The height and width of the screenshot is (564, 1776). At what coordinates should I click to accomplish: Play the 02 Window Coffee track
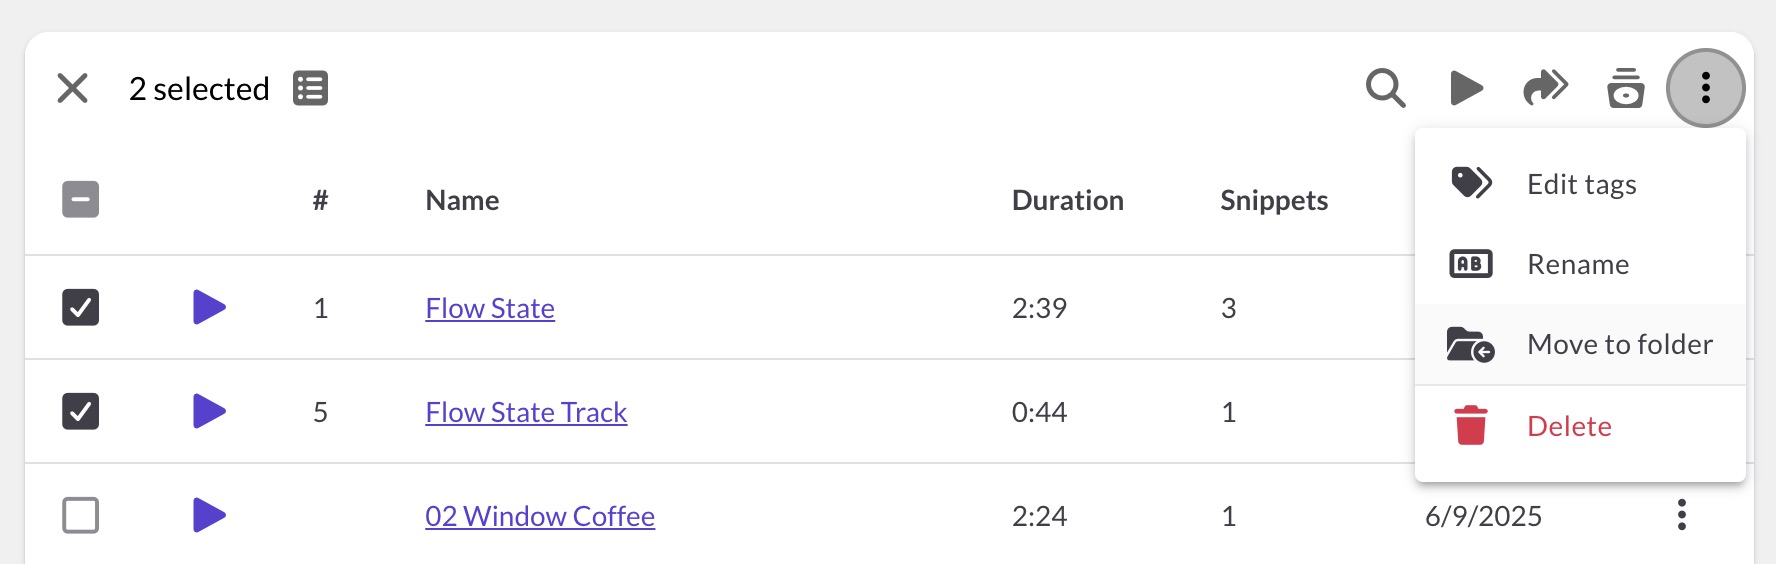click(x=209, y=515)
